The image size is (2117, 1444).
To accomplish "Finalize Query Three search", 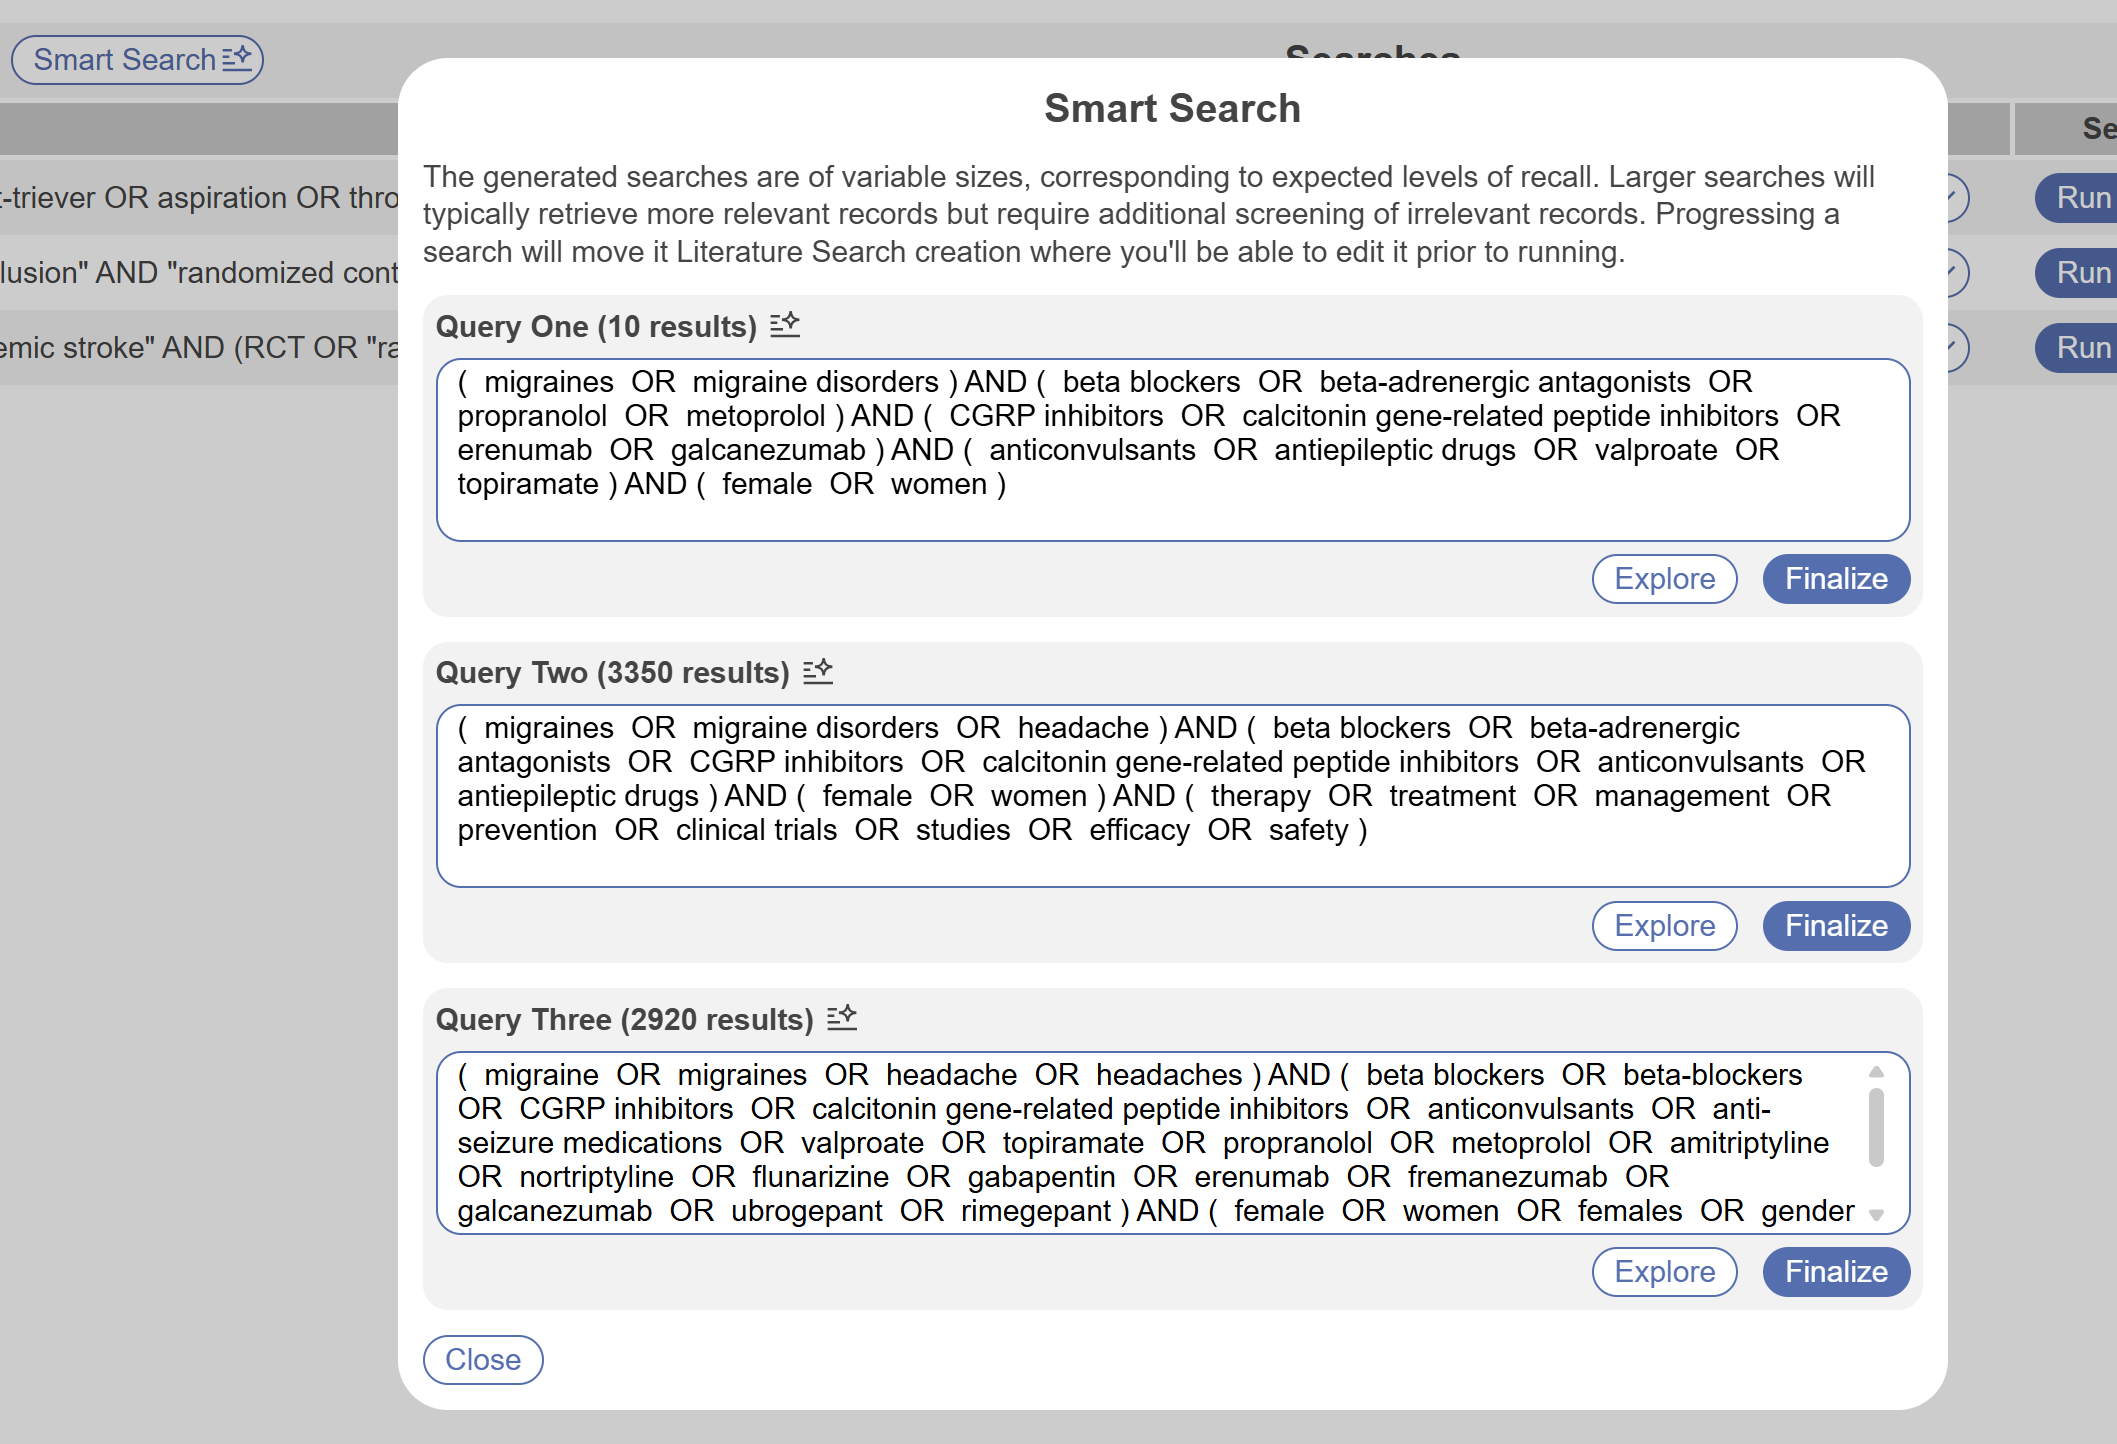I will click(x=1835, y=1272).
